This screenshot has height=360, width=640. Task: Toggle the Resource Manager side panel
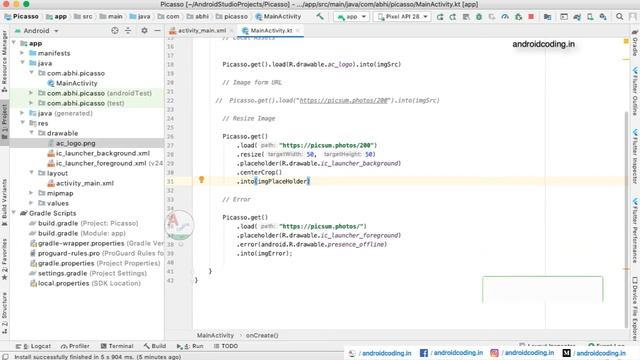(x=4, y=61)
